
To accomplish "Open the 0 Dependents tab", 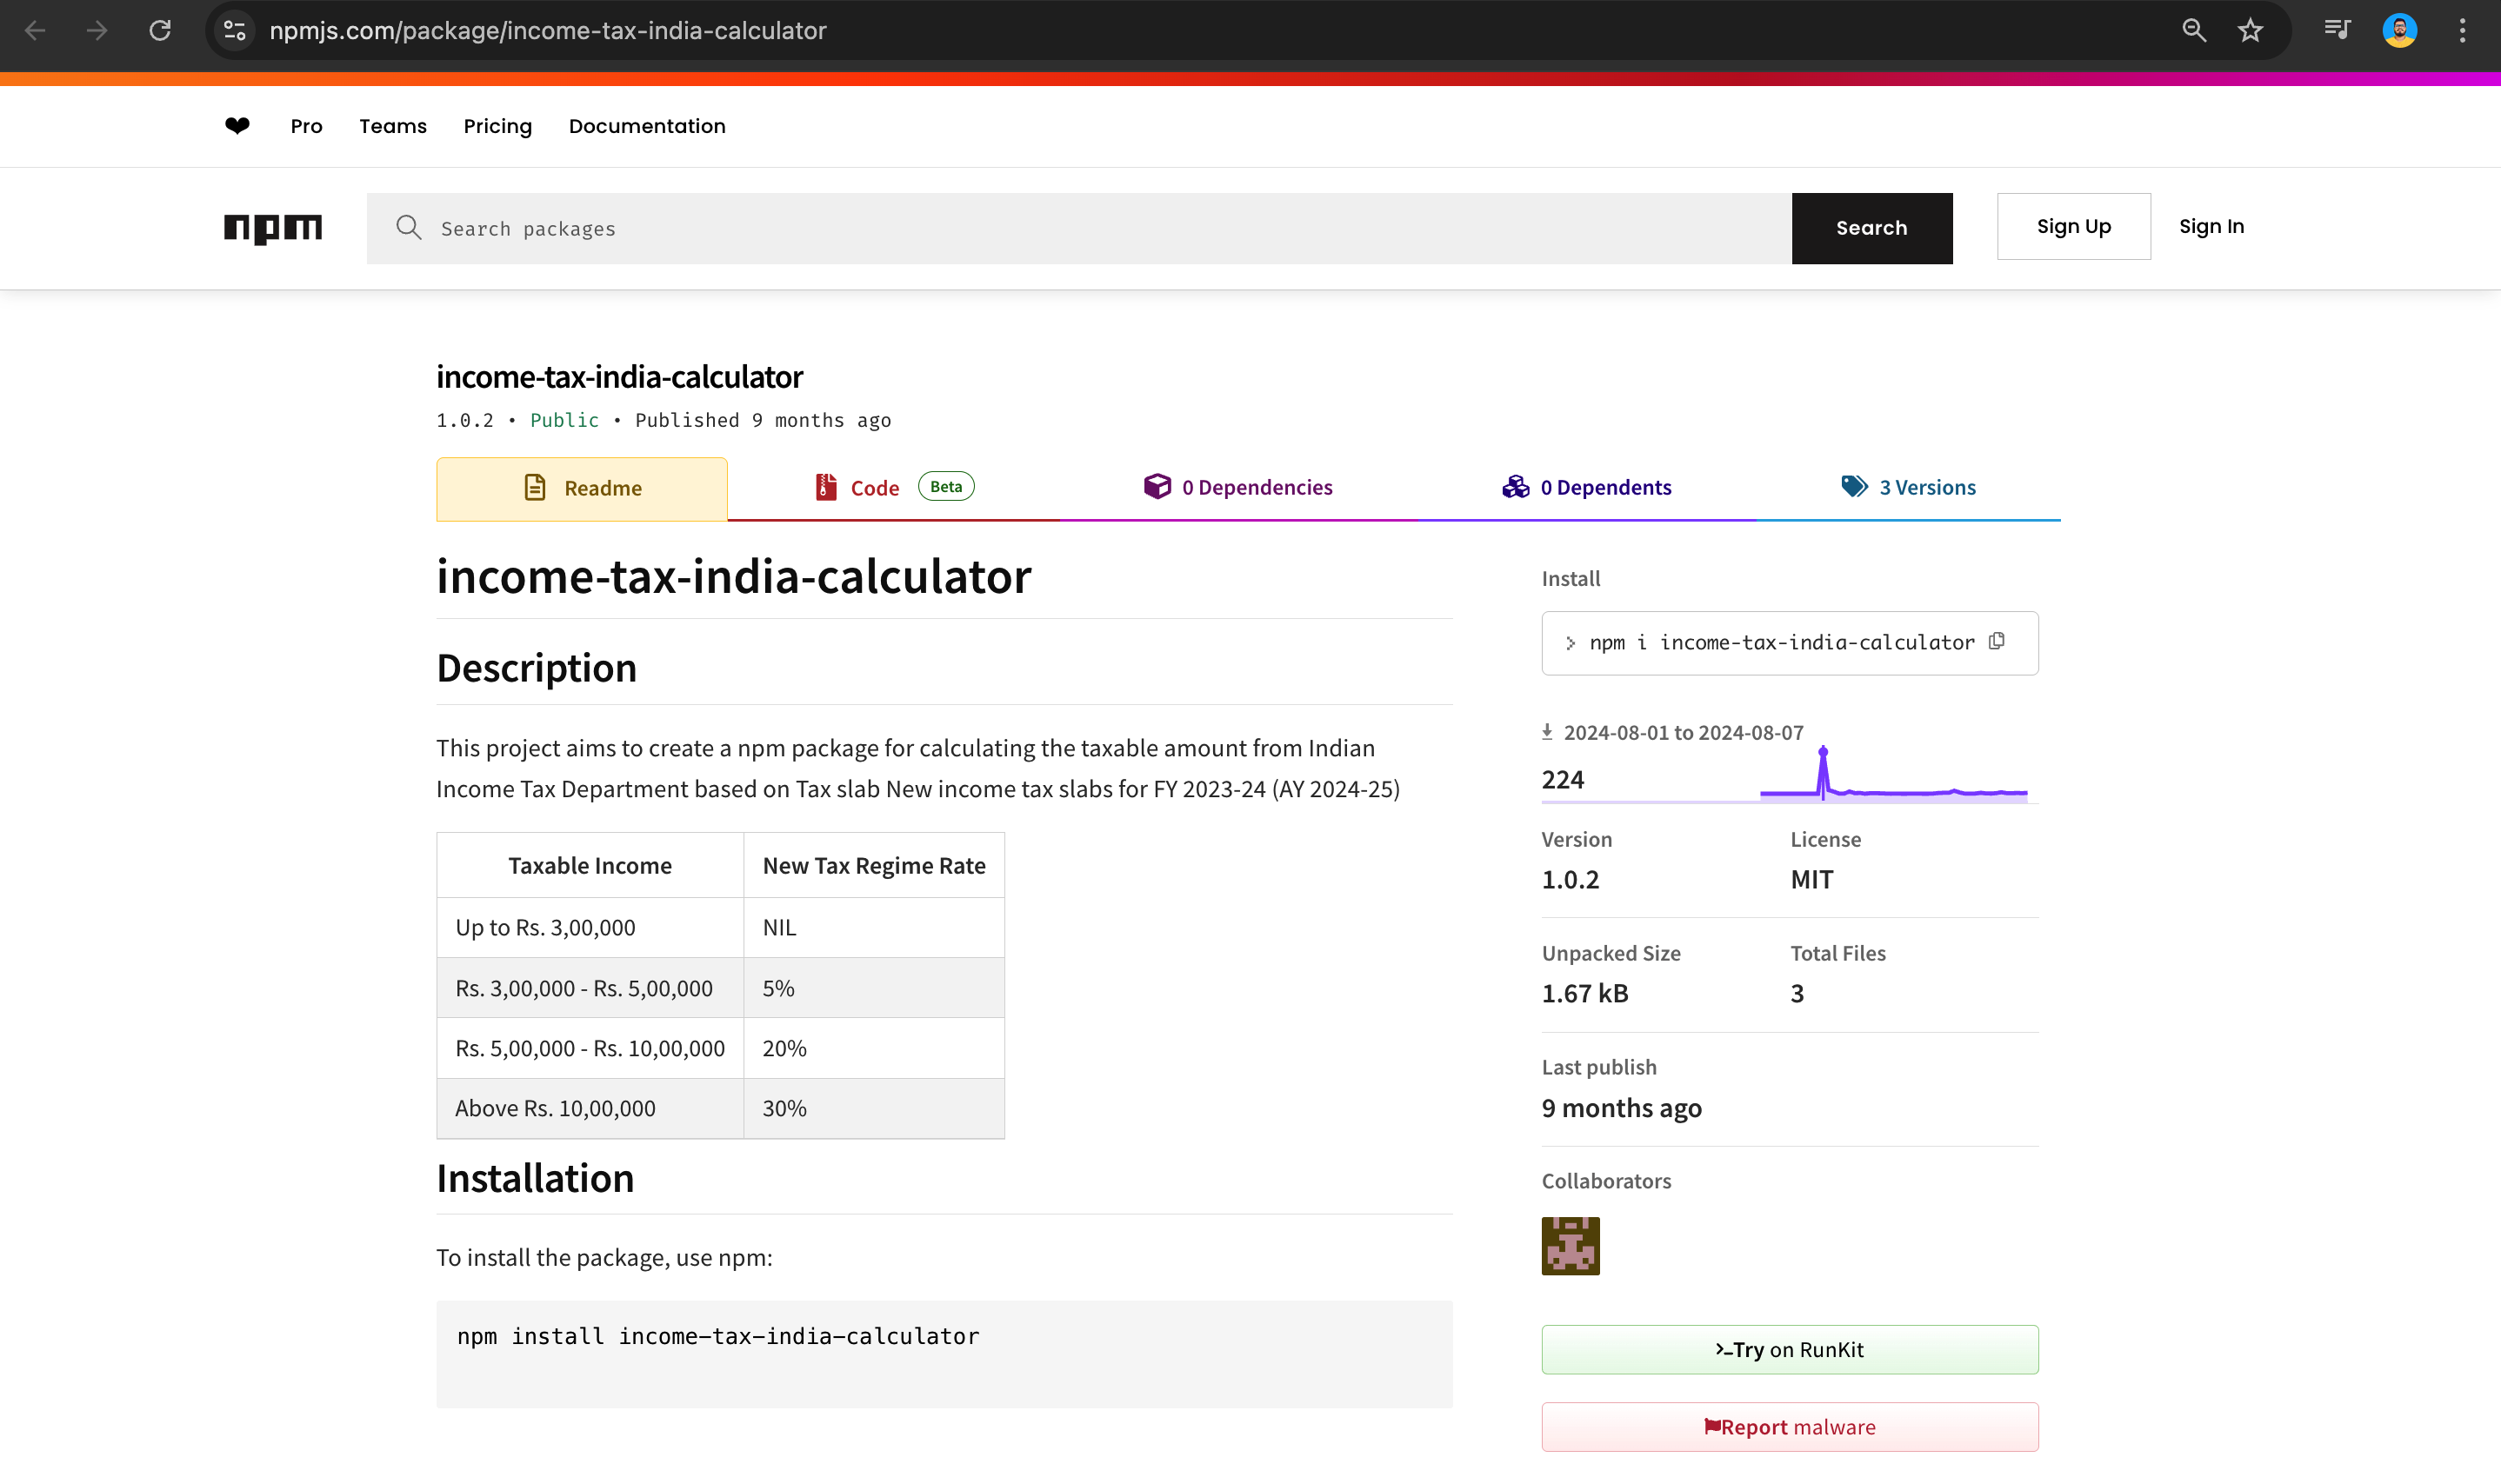I will click(x=1586, y=488).
